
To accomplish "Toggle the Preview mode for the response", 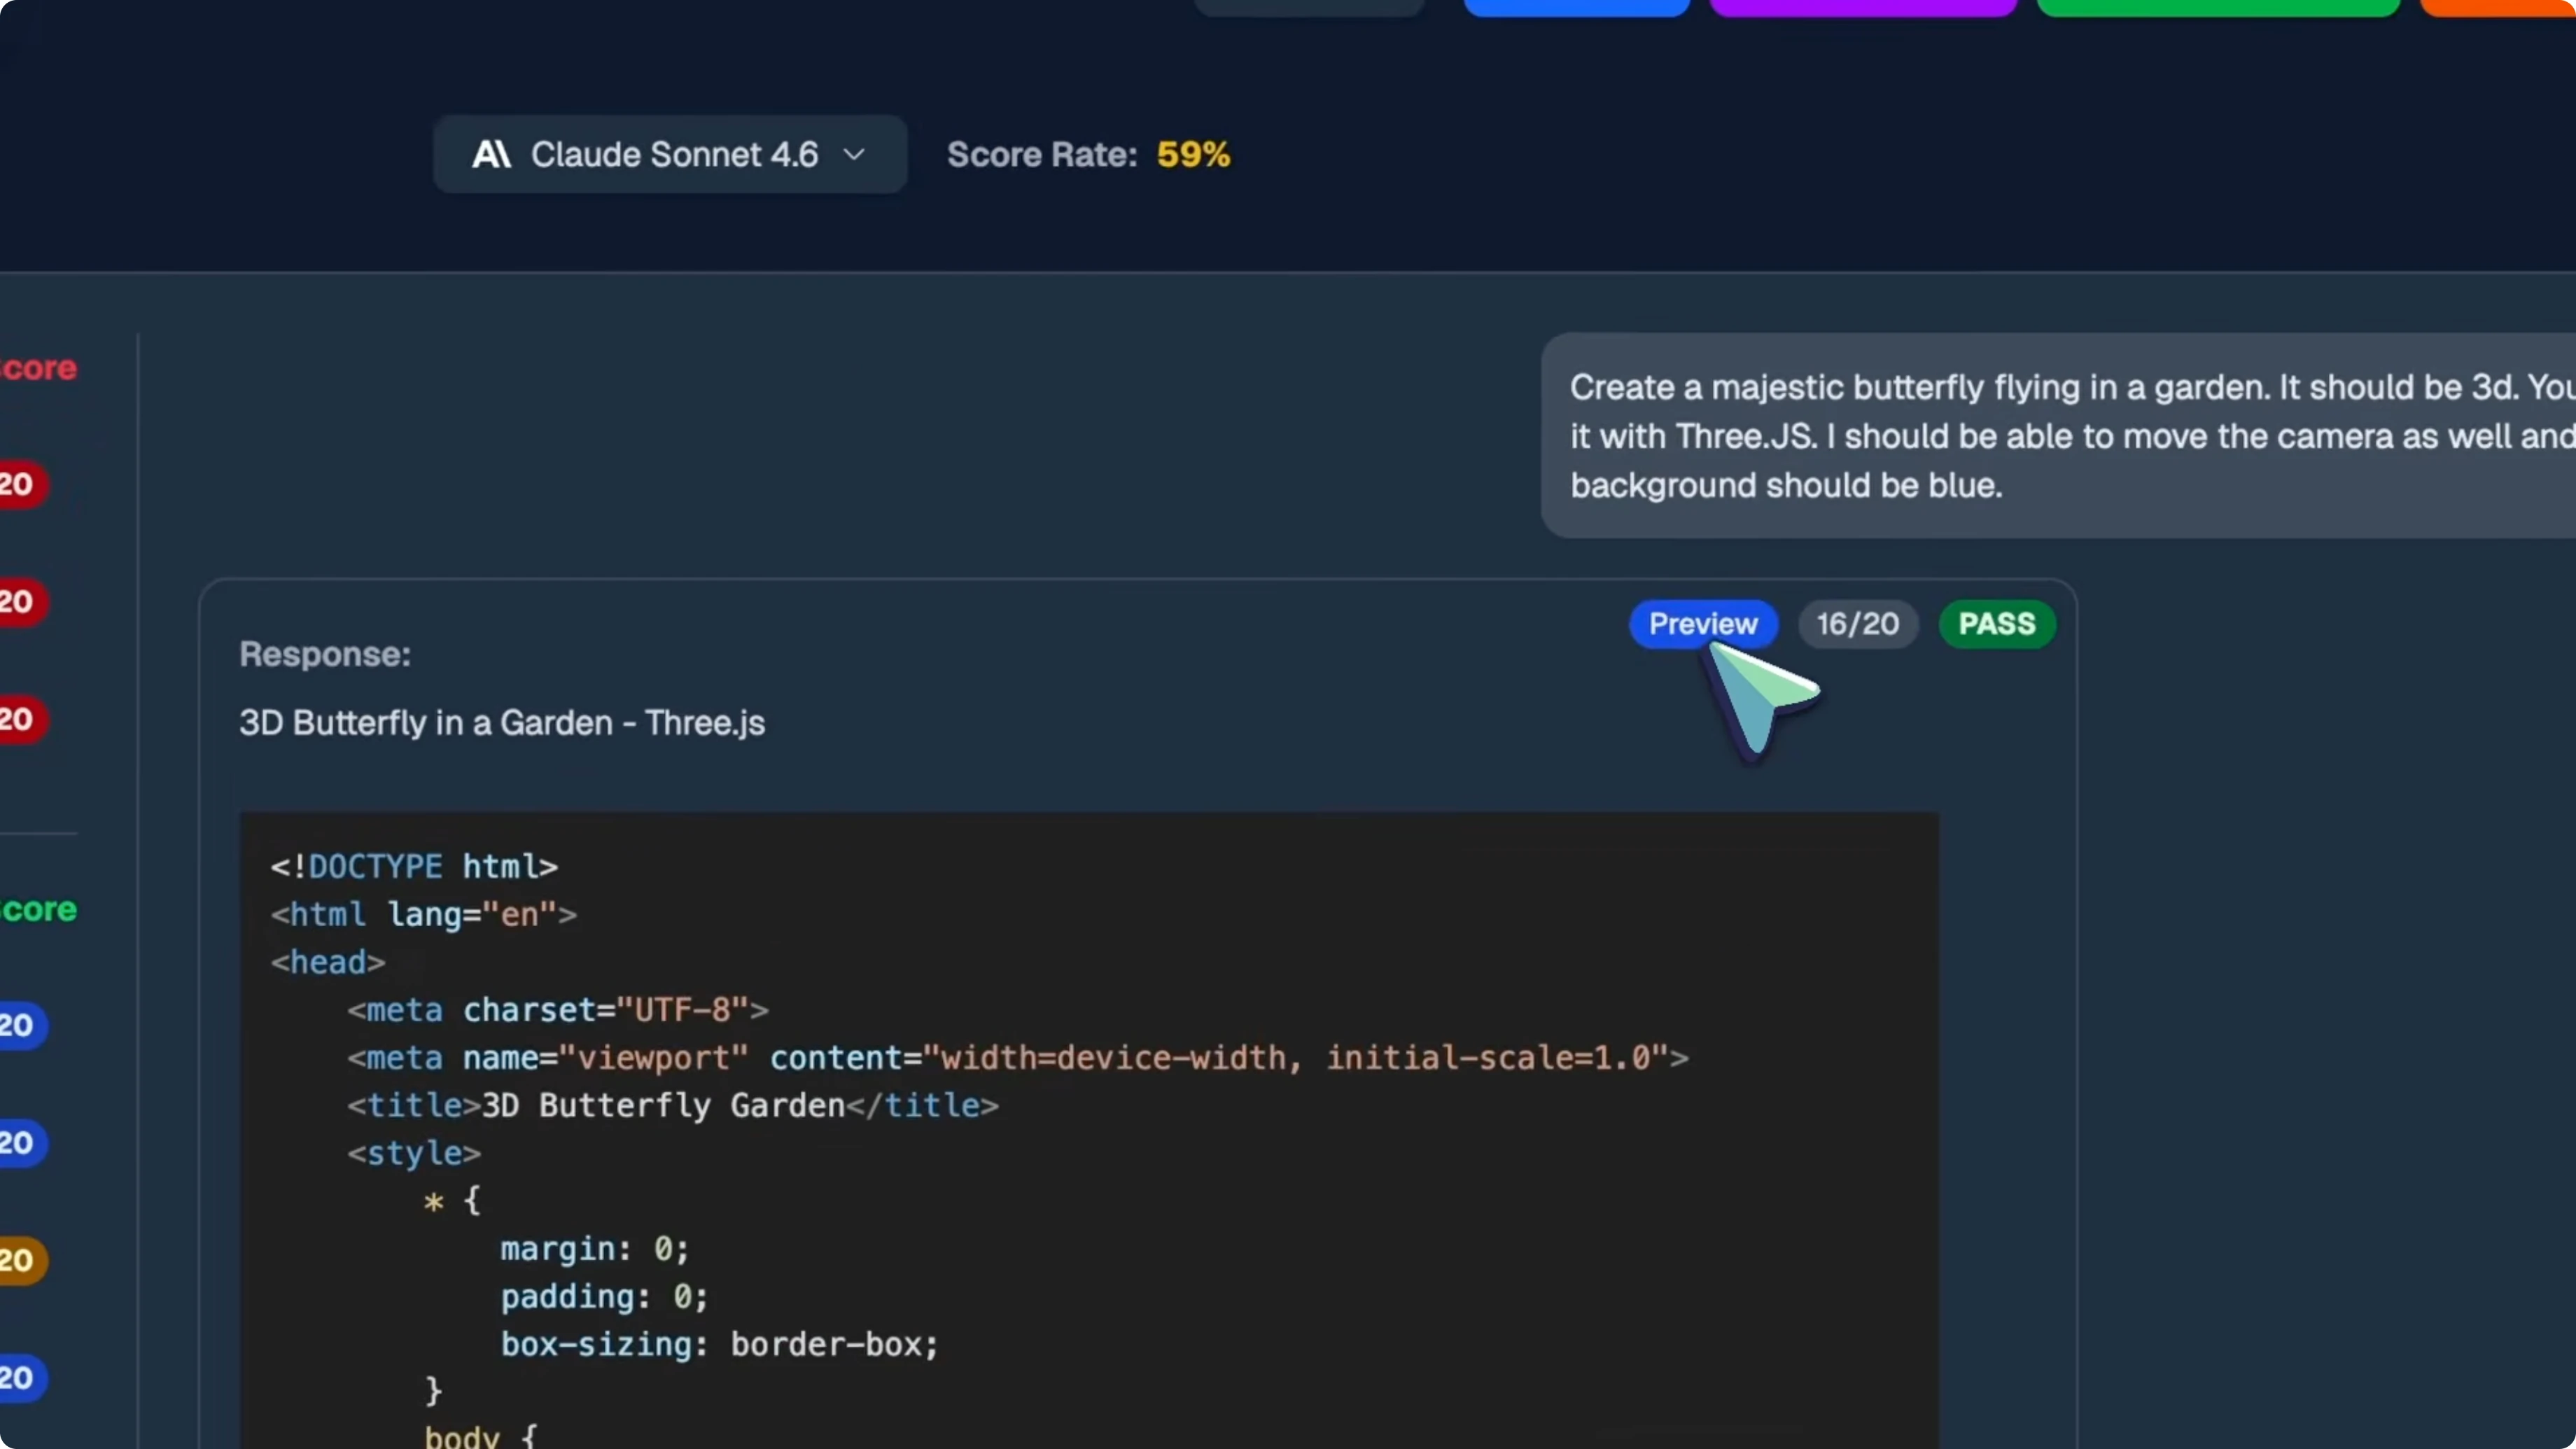I will [1702, 623].
